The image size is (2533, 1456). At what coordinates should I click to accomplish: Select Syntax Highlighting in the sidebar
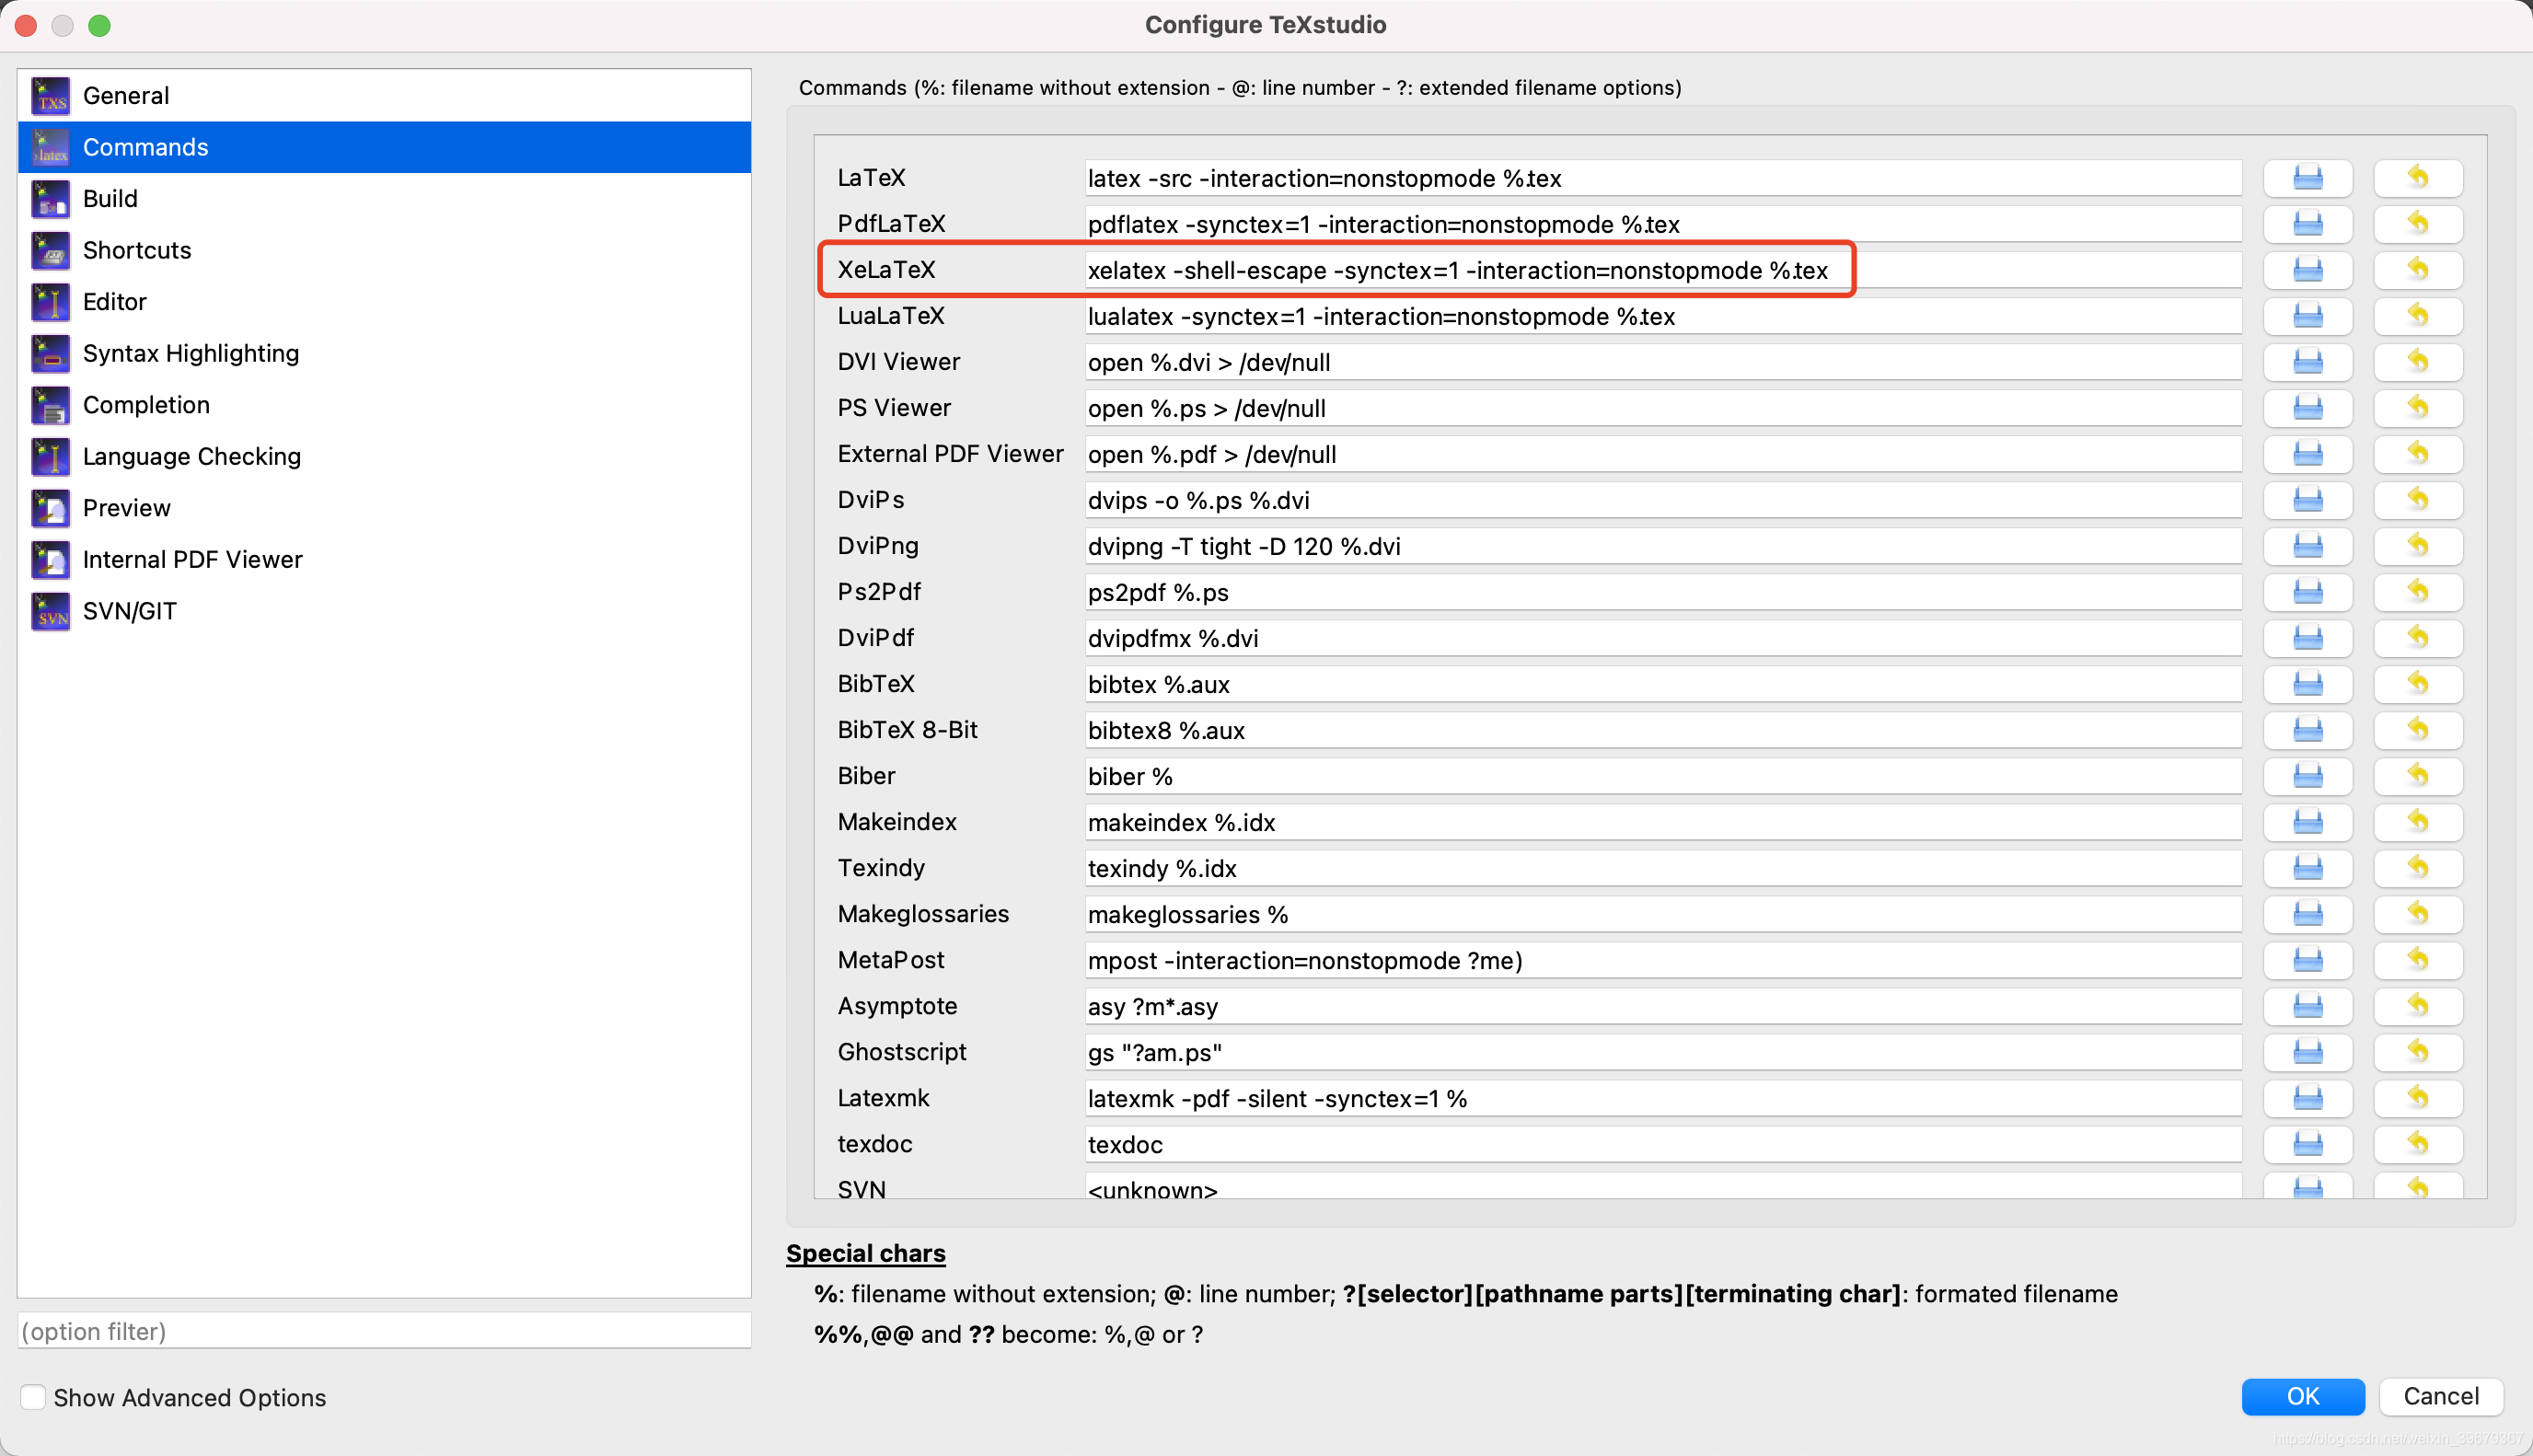190,353
